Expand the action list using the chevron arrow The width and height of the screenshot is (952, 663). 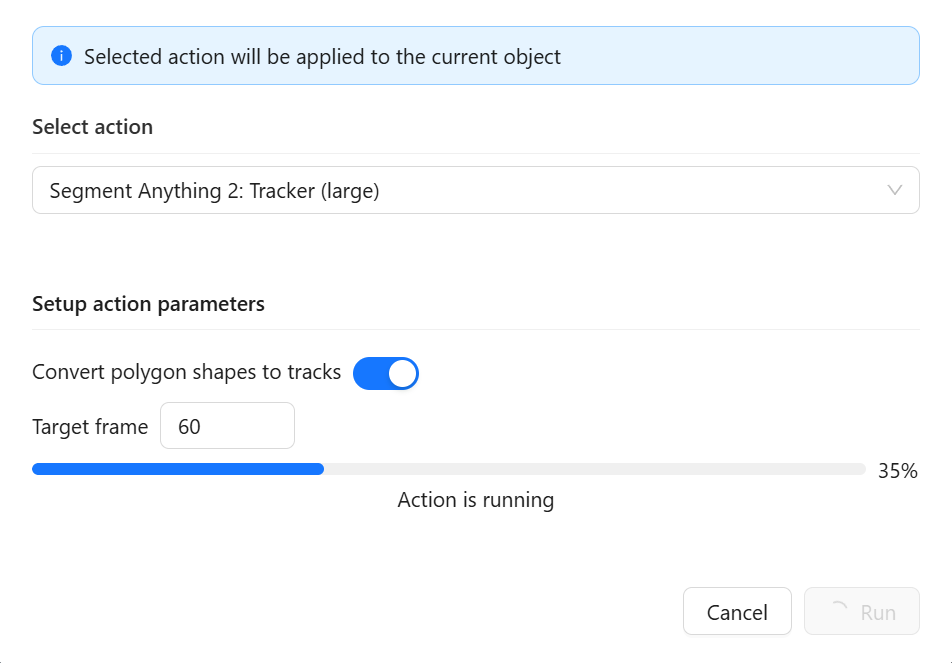(894, 190)
